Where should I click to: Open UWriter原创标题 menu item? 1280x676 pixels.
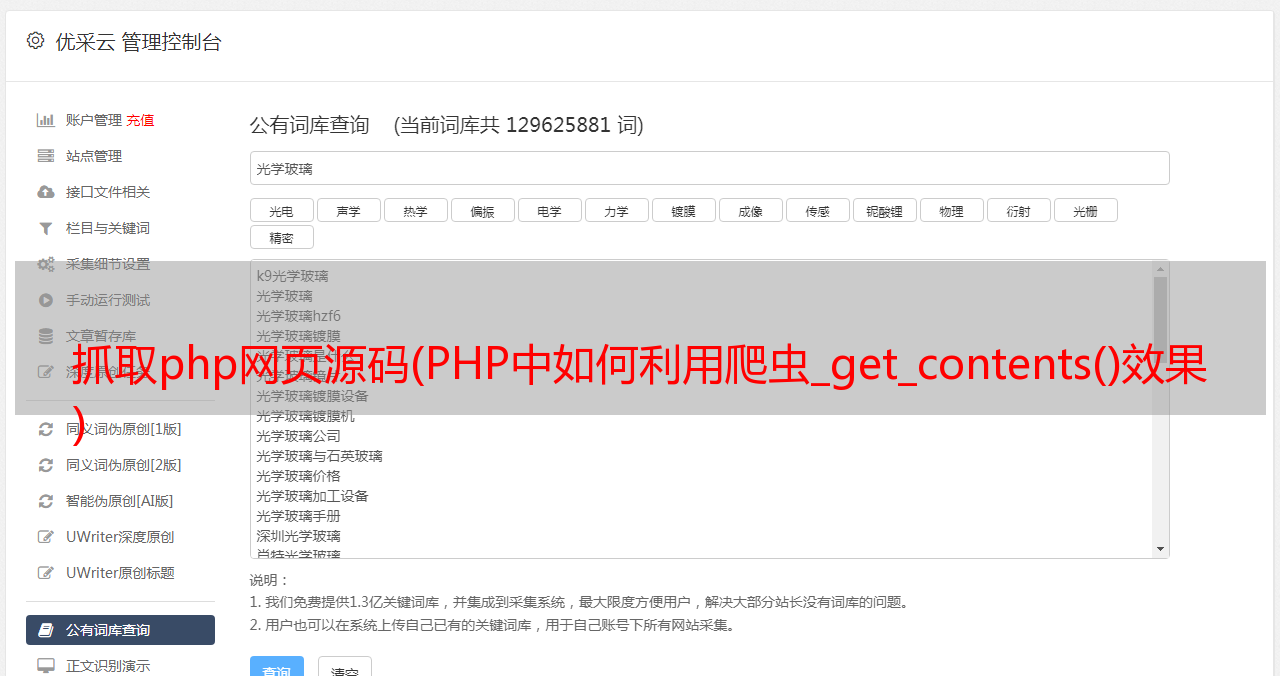[x=120, y=573]
